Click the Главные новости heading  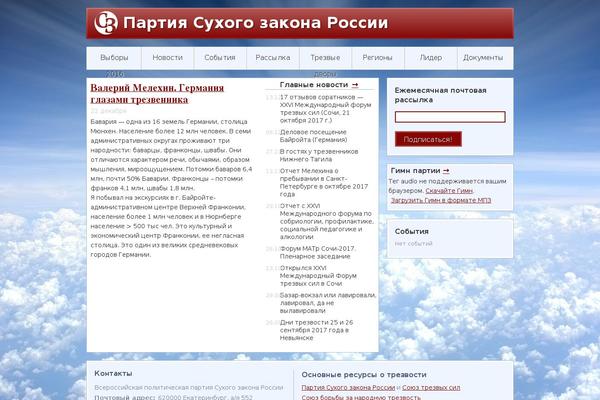tap(314, 85)
